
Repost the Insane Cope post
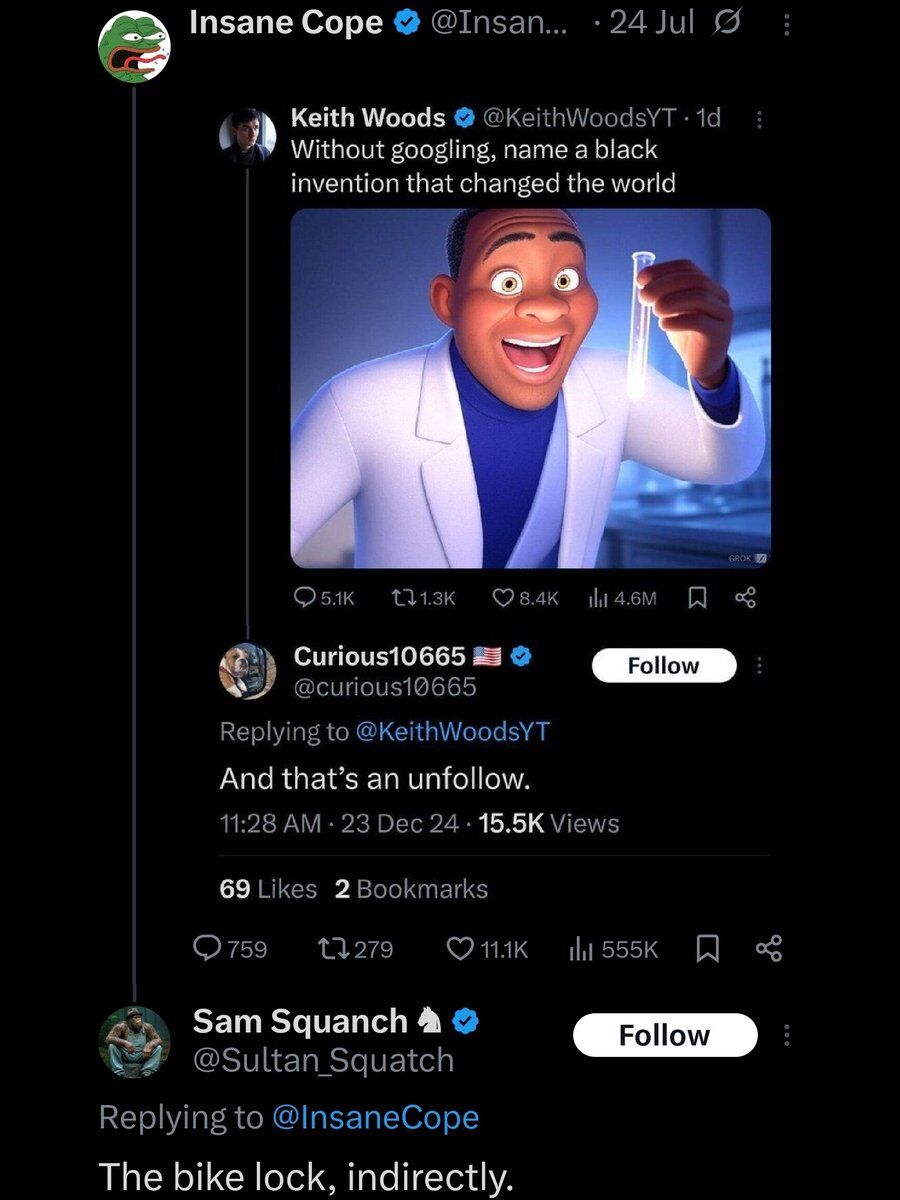353,949
